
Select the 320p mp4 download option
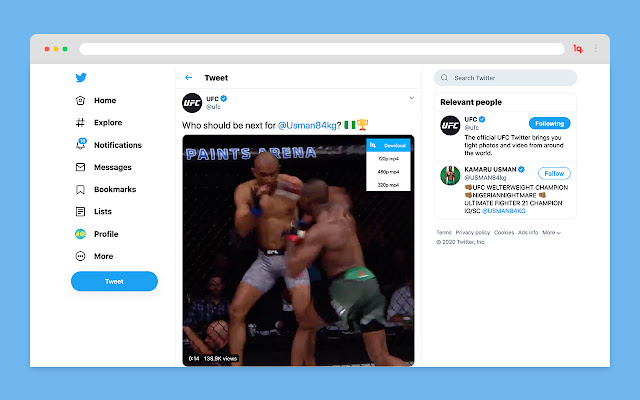(388, 185)
